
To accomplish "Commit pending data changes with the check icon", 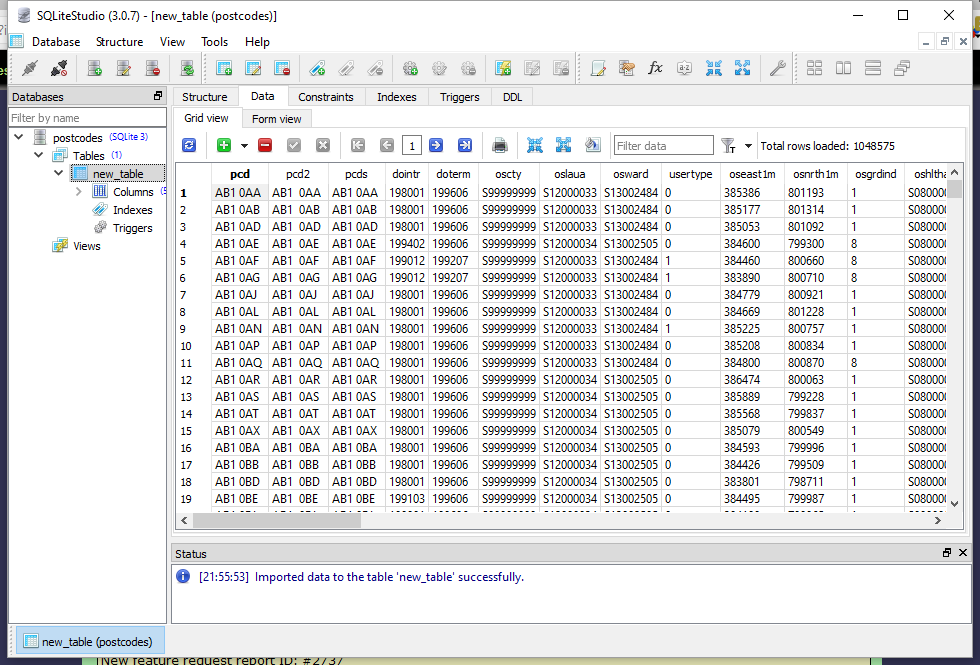I will pos(294,145).
